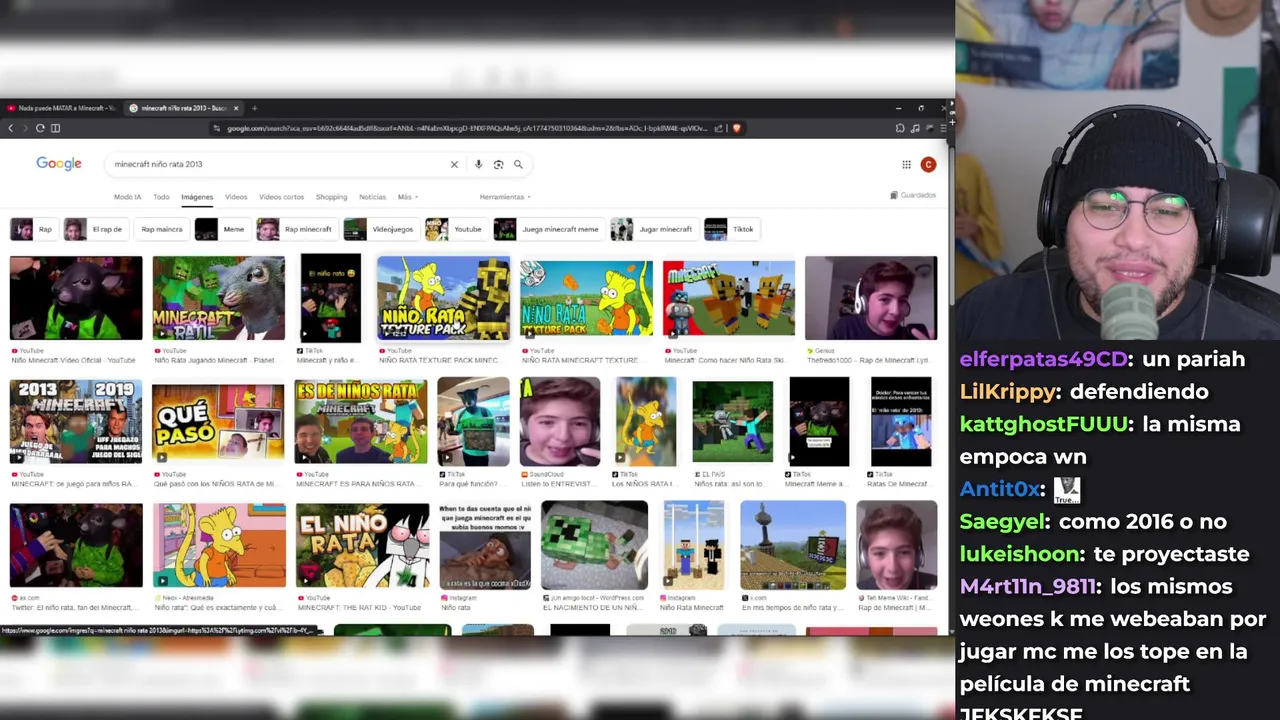Open the EL PAÍS Niños rata result thumbnail

point(732,421)
